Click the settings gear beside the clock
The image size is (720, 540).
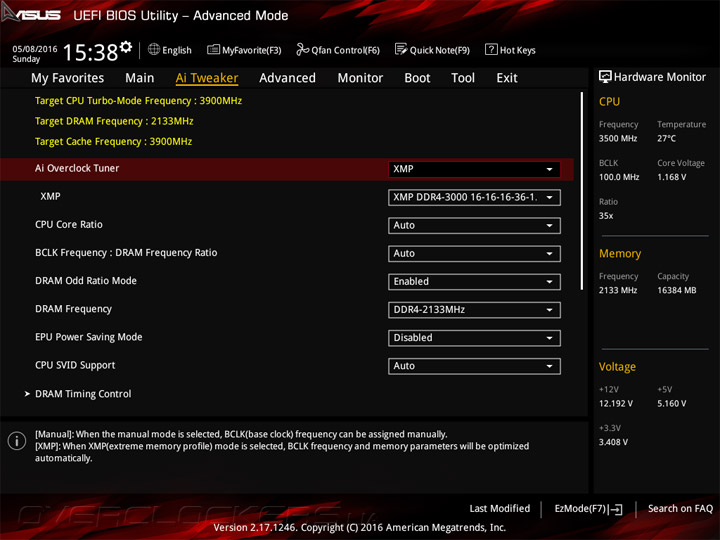126,46
